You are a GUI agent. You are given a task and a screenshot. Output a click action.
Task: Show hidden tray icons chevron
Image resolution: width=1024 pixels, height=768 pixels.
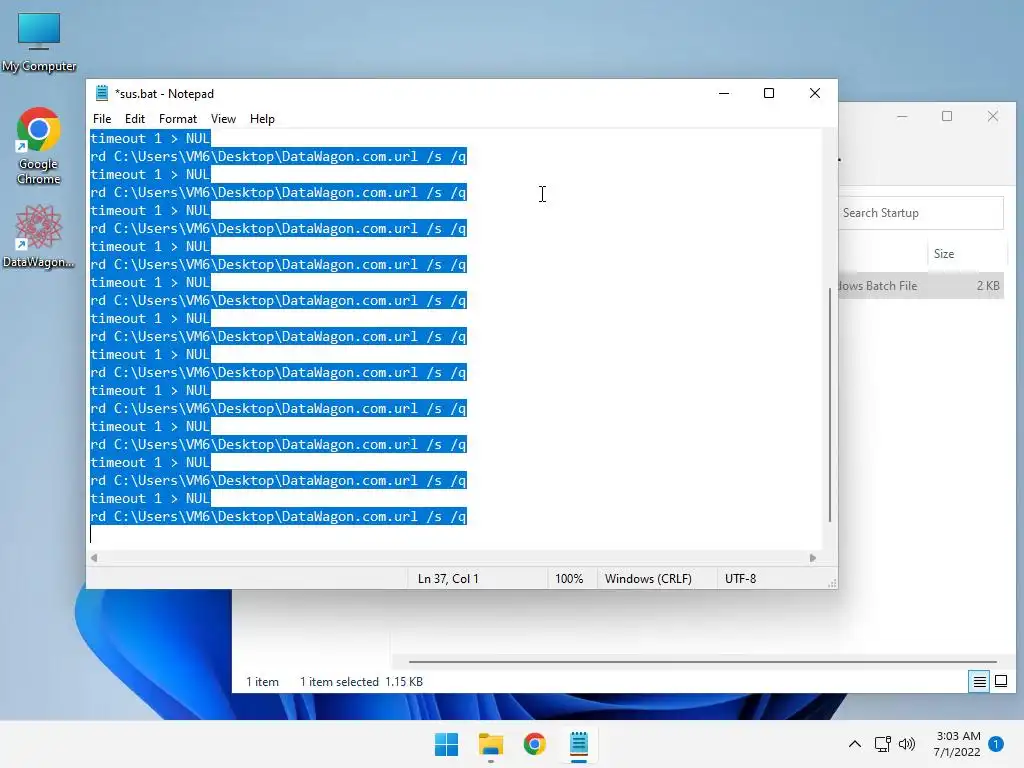tap(854, 744)
